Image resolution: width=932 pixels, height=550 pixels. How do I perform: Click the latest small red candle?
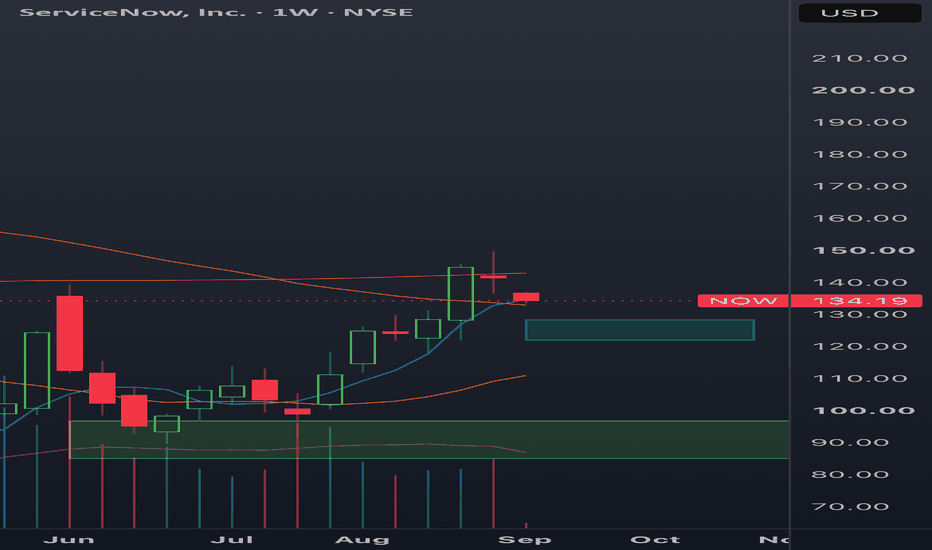click(526, 297)
